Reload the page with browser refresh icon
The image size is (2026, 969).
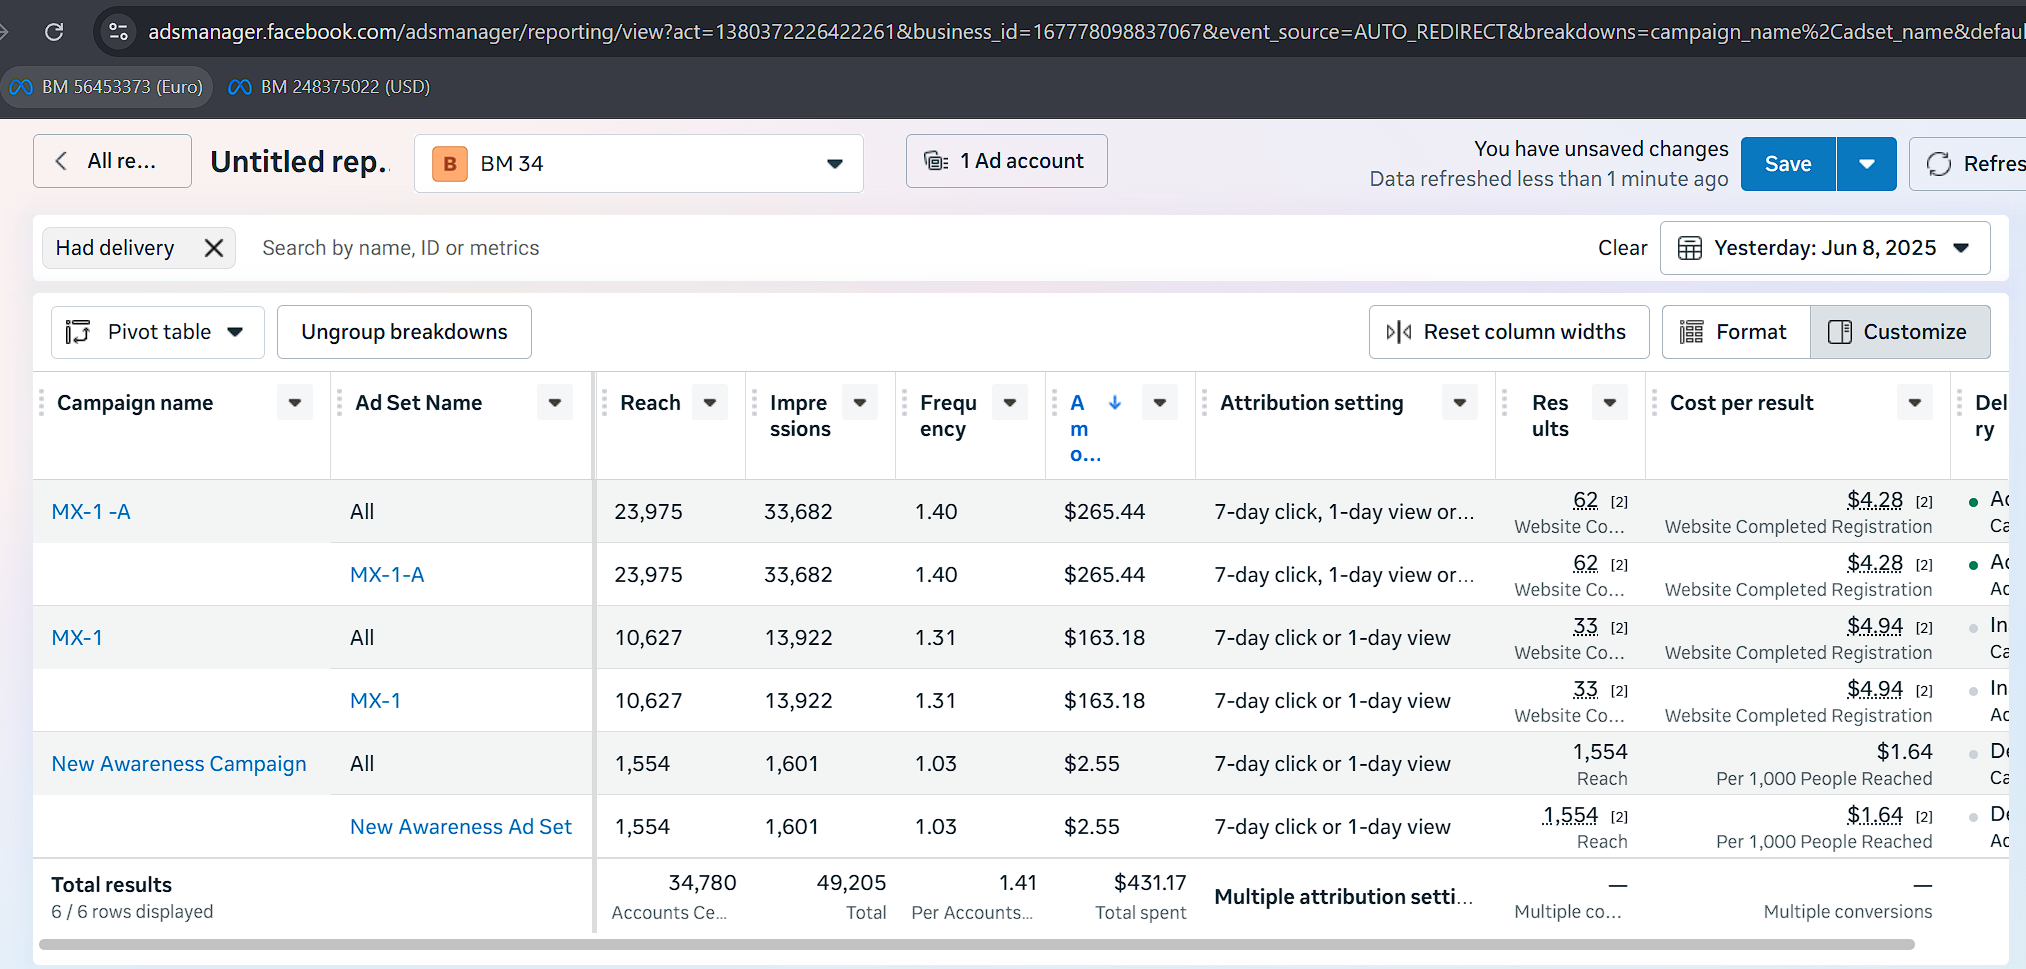coord(55,32)
